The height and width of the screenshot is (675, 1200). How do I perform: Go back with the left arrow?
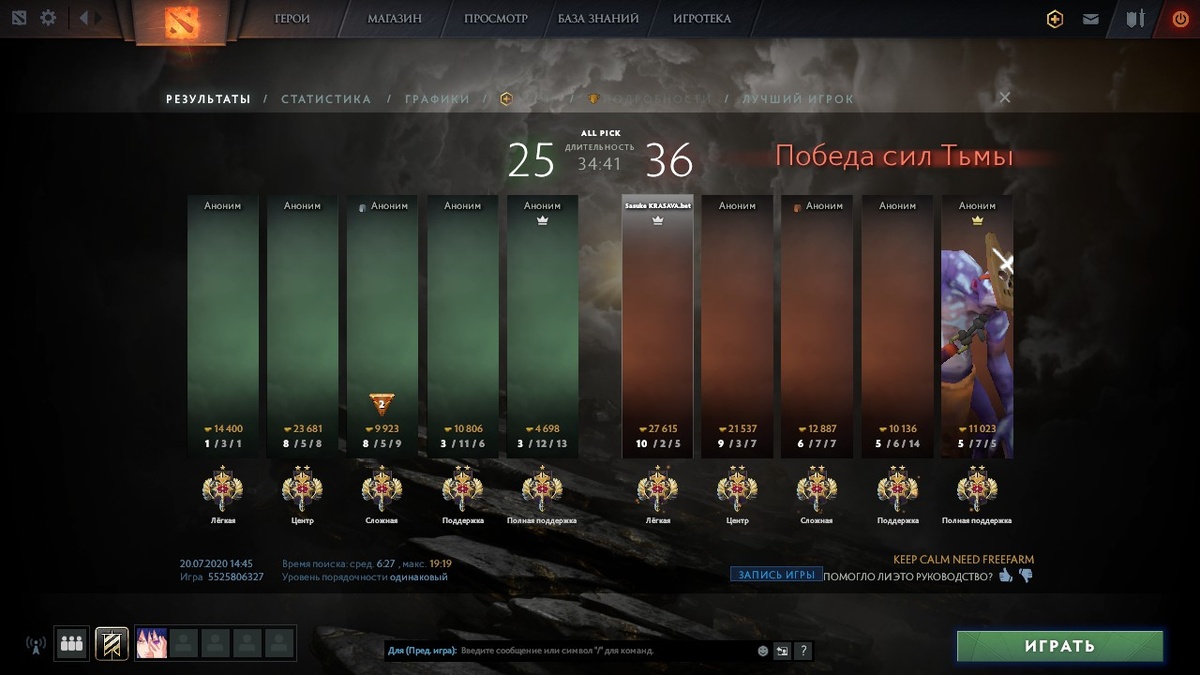(84, 18)
